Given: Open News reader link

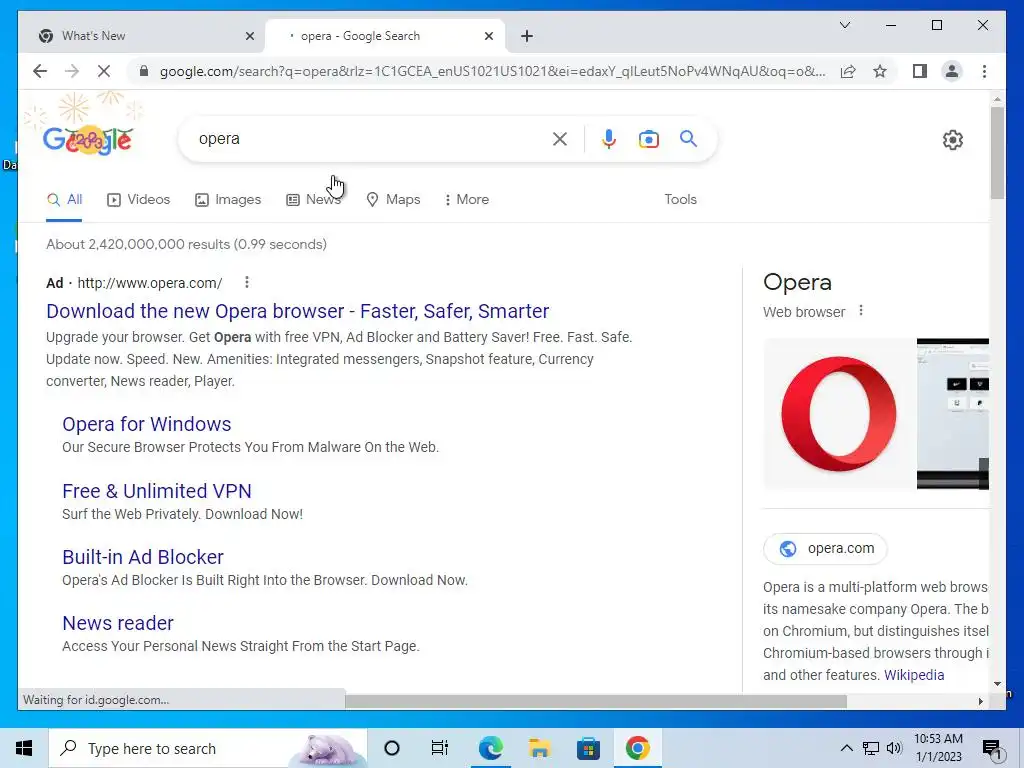Looking at the screenshot, I should 118,623.
